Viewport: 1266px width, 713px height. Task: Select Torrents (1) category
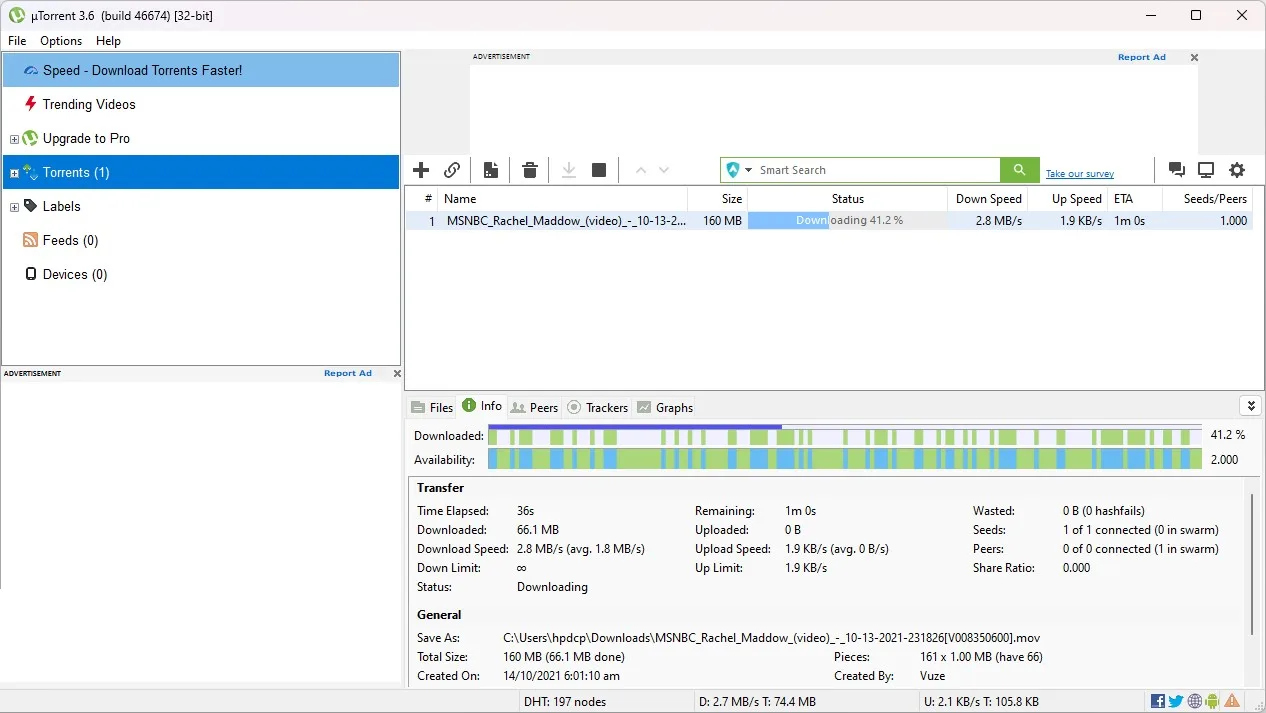[x=200, y=172]
